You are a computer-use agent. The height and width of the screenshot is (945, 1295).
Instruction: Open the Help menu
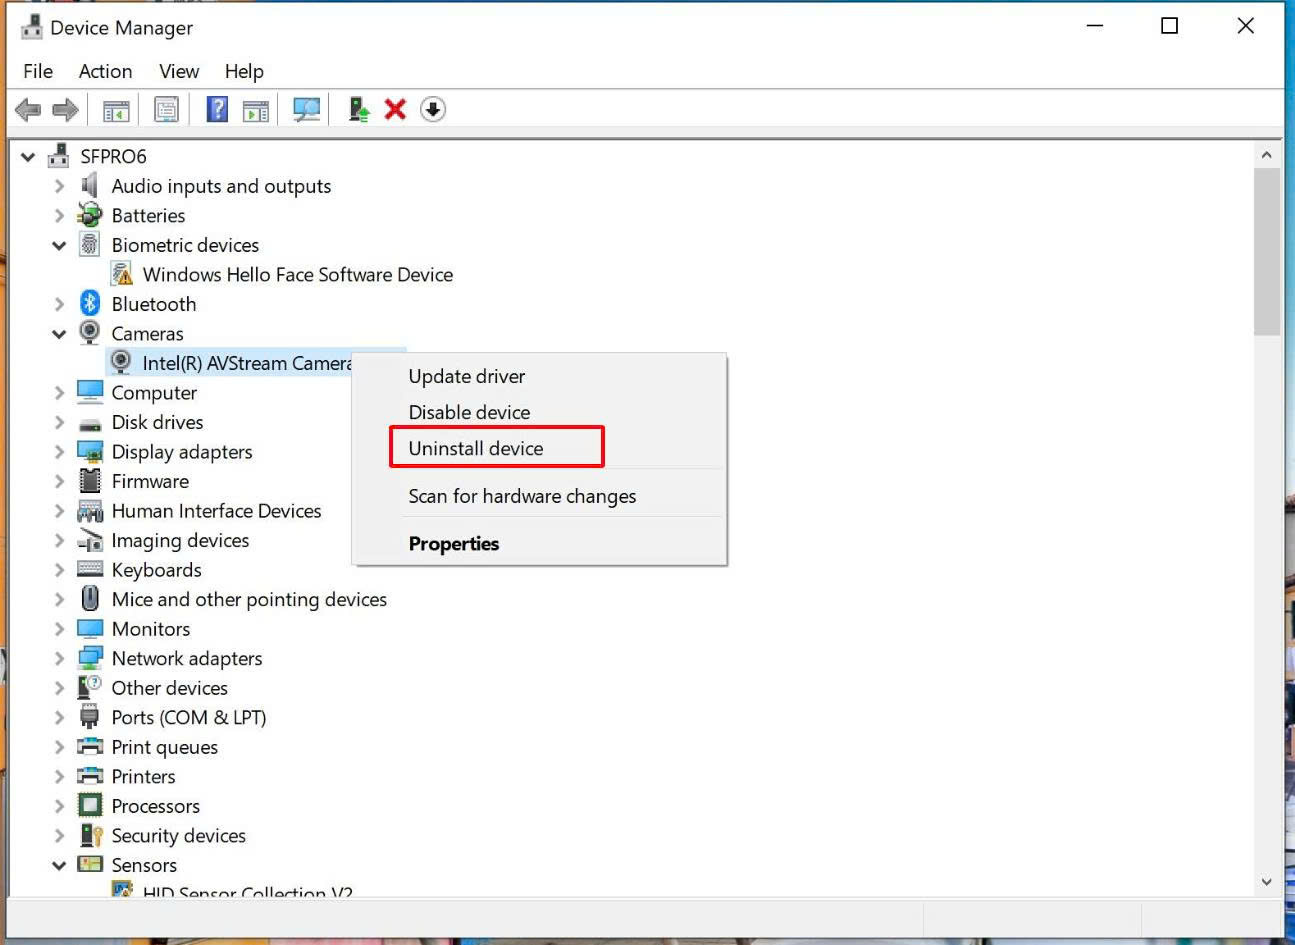(244, 71)
